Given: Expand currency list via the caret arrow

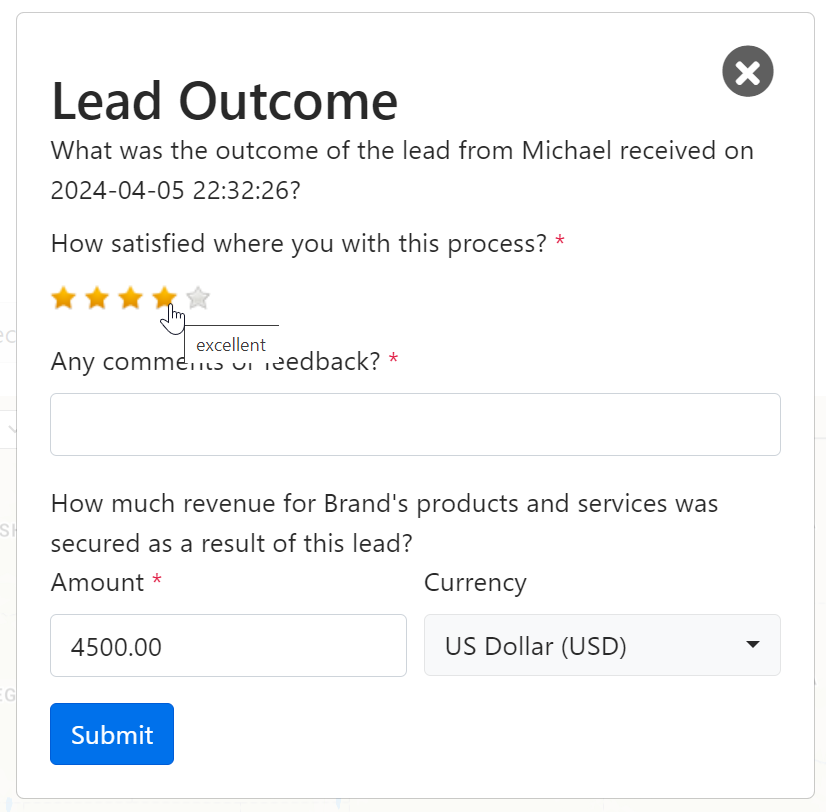Looking at the screenshot, I should click(753, 645).
